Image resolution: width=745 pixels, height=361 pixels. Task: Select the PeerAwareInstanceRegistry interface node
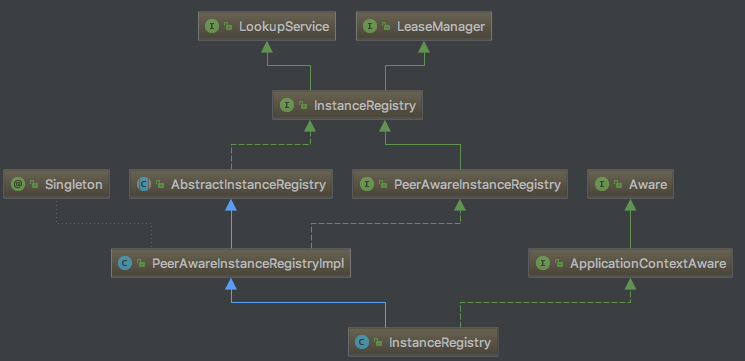460,184
